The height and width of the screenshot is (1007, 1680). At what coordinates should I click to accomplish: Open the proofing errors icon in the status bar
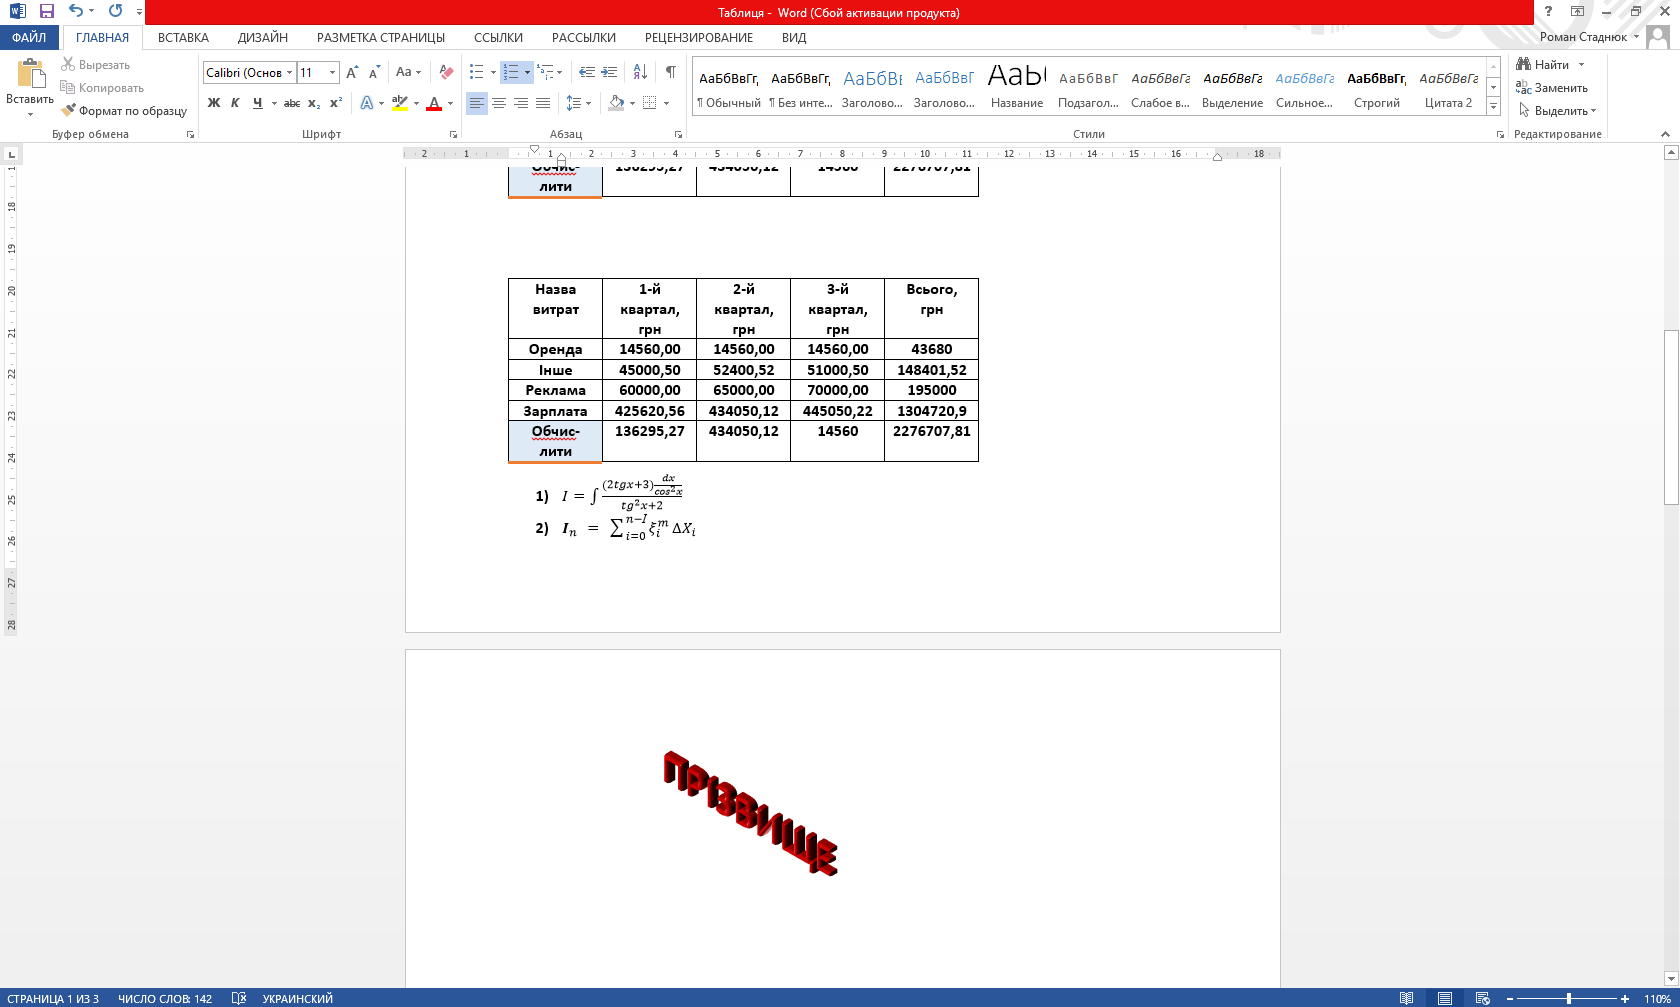(238, 998)
